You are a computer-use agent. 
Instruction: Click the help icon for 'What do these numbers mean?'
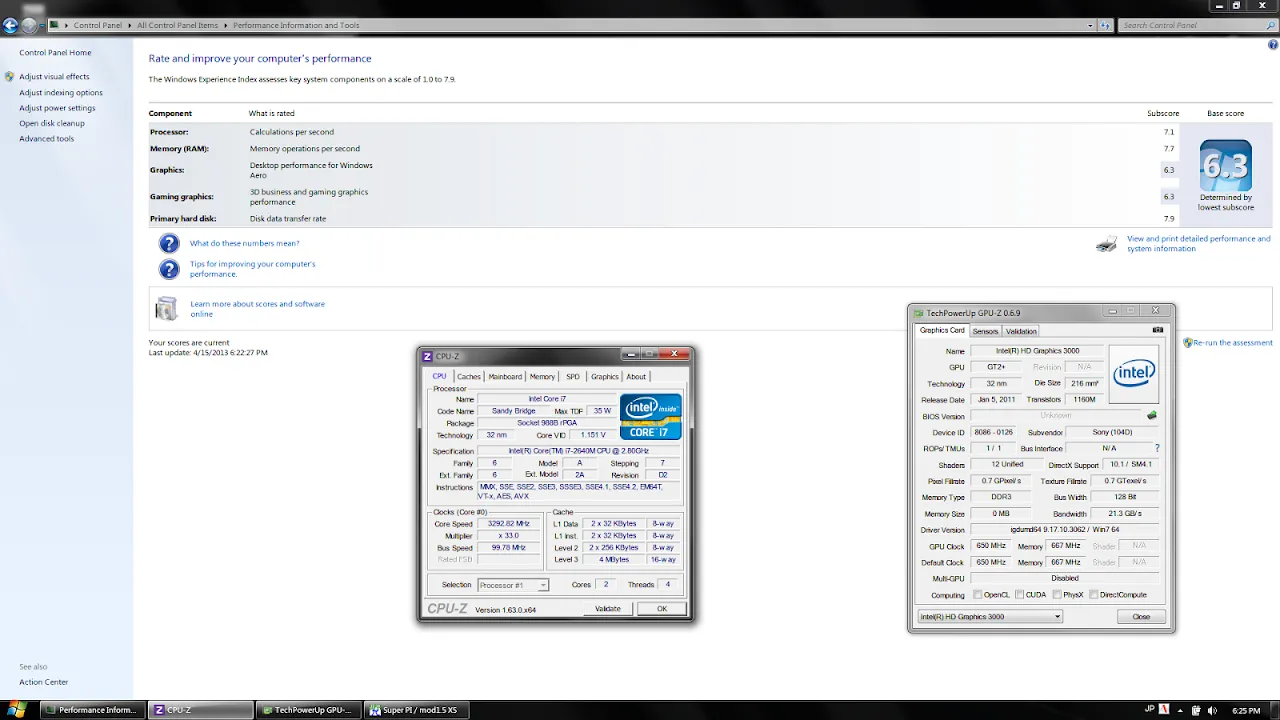point(169,243)
